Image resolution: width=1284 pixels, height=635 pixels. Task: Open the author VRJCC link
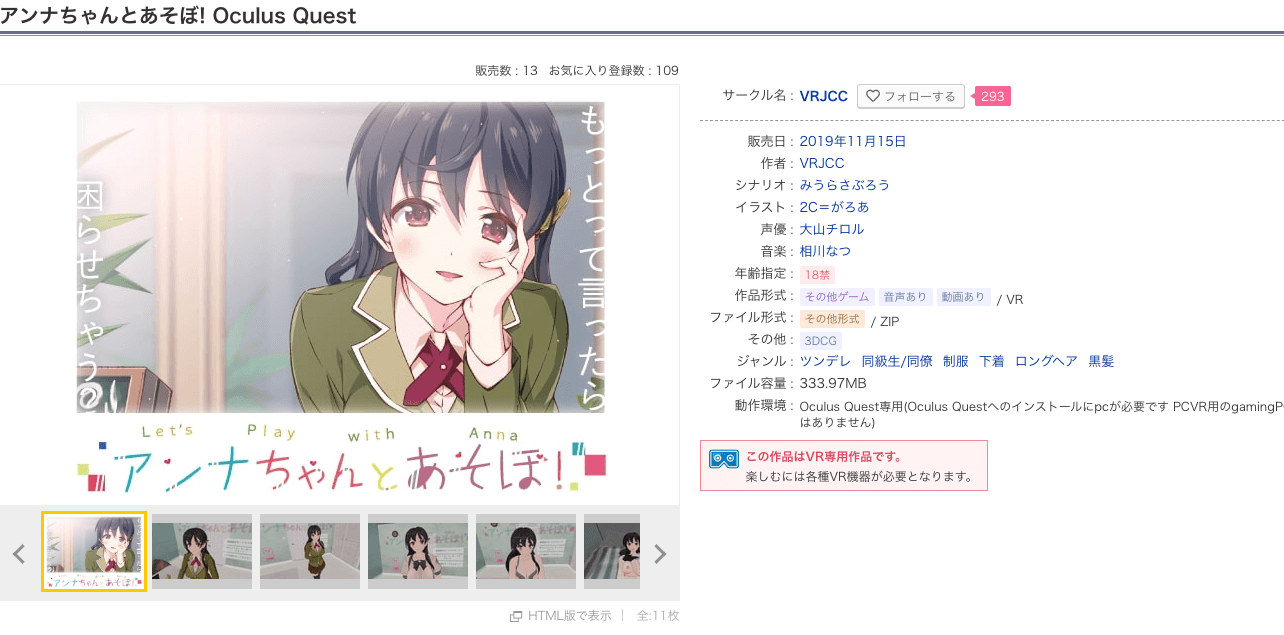[822, 163]
